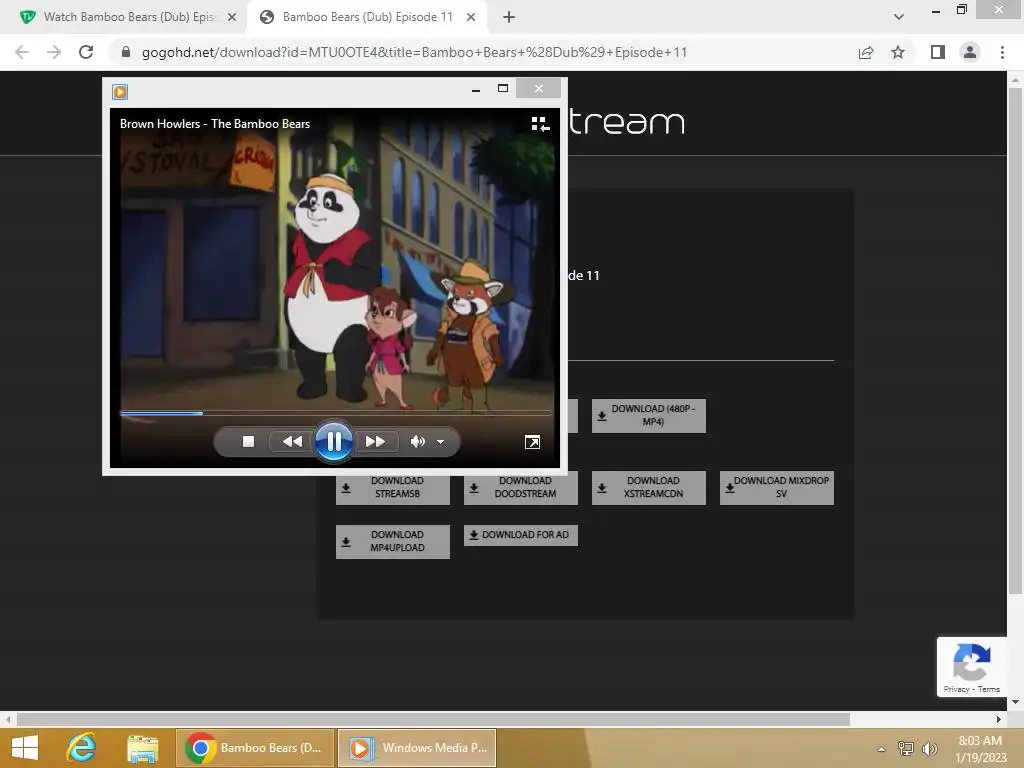This screenshot has height=768, width=1024.
Task: Open Chrome tab search chevron
Action: point(899,17)
